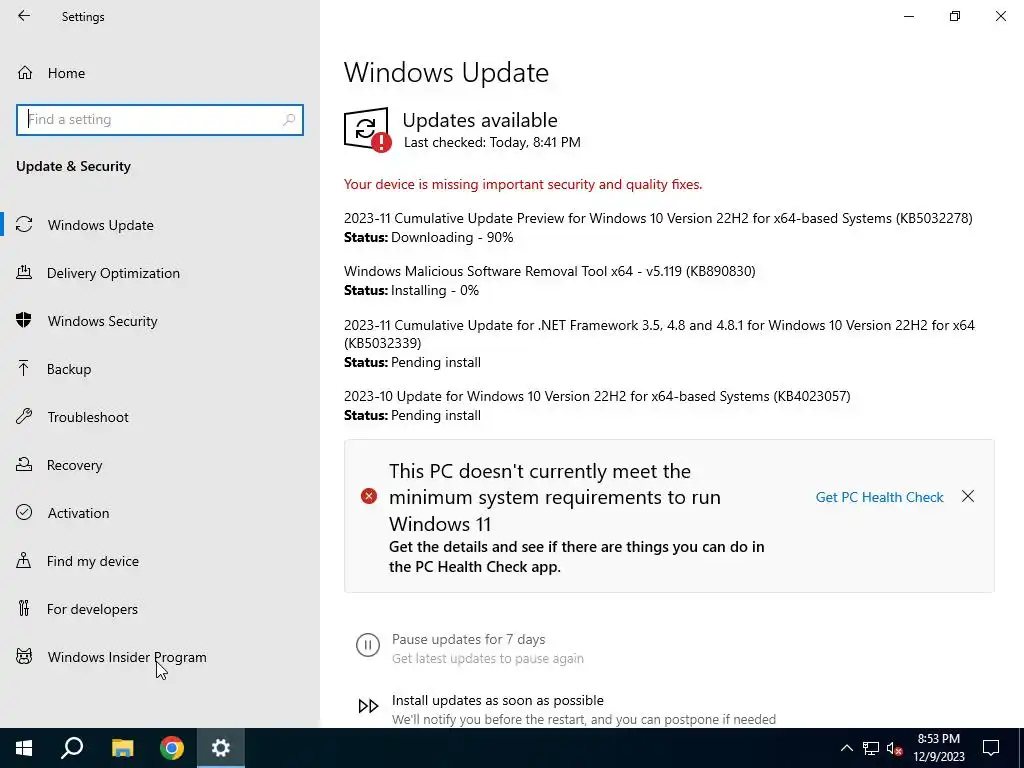The width and height of the screenshot is (1024, 768).
Task: Click the Last checked: Today, 8:41 PM text
Action: (x=492, y=142)
